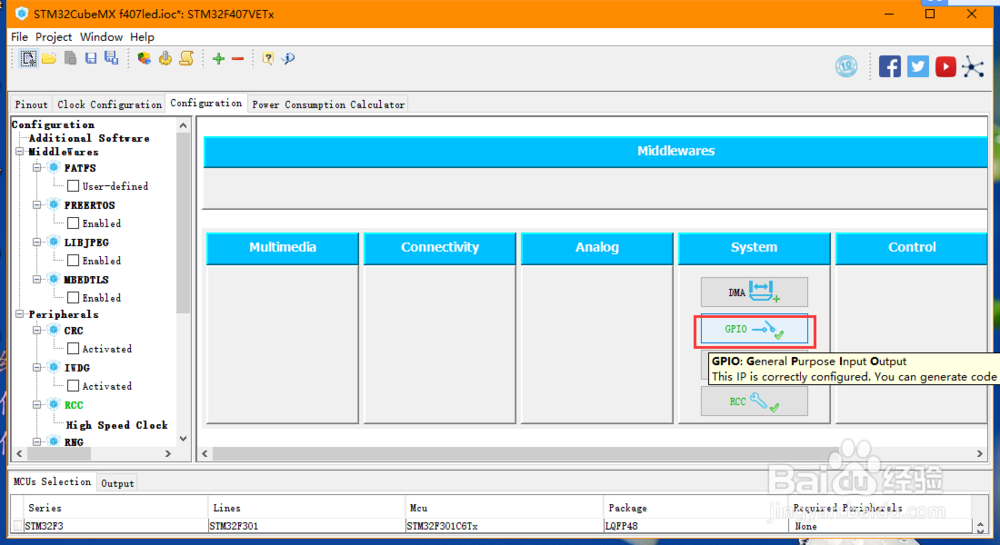Open help with the question mark icon

point(268,59)
